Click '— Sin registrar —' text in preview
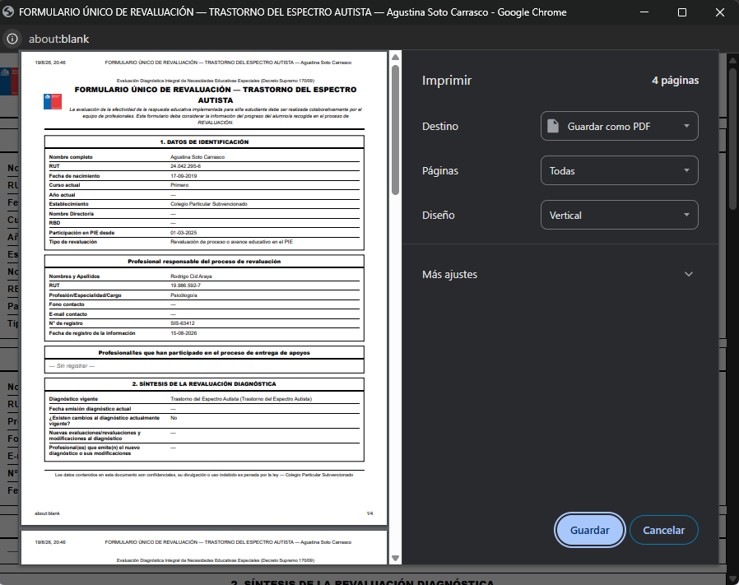739x585 pixels. (72, 366)
